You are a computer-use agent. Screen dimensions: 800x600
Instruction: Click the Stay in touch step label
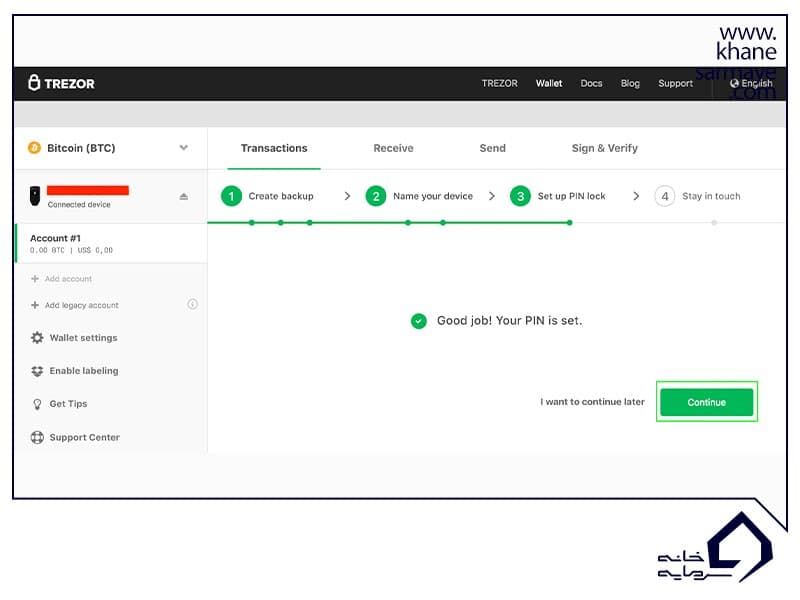(x=711, y=196)
